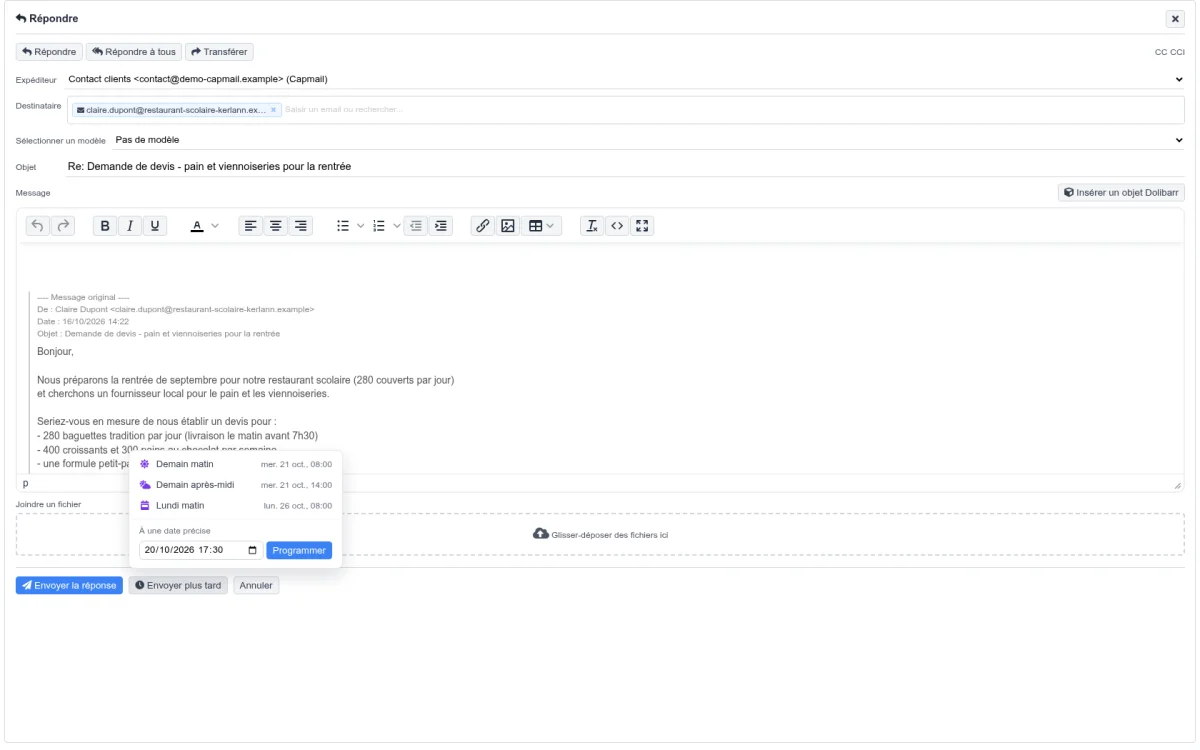Screen dimensions: 1200x750
Task: Insert a bulleted list
Action: pos(343,226)
